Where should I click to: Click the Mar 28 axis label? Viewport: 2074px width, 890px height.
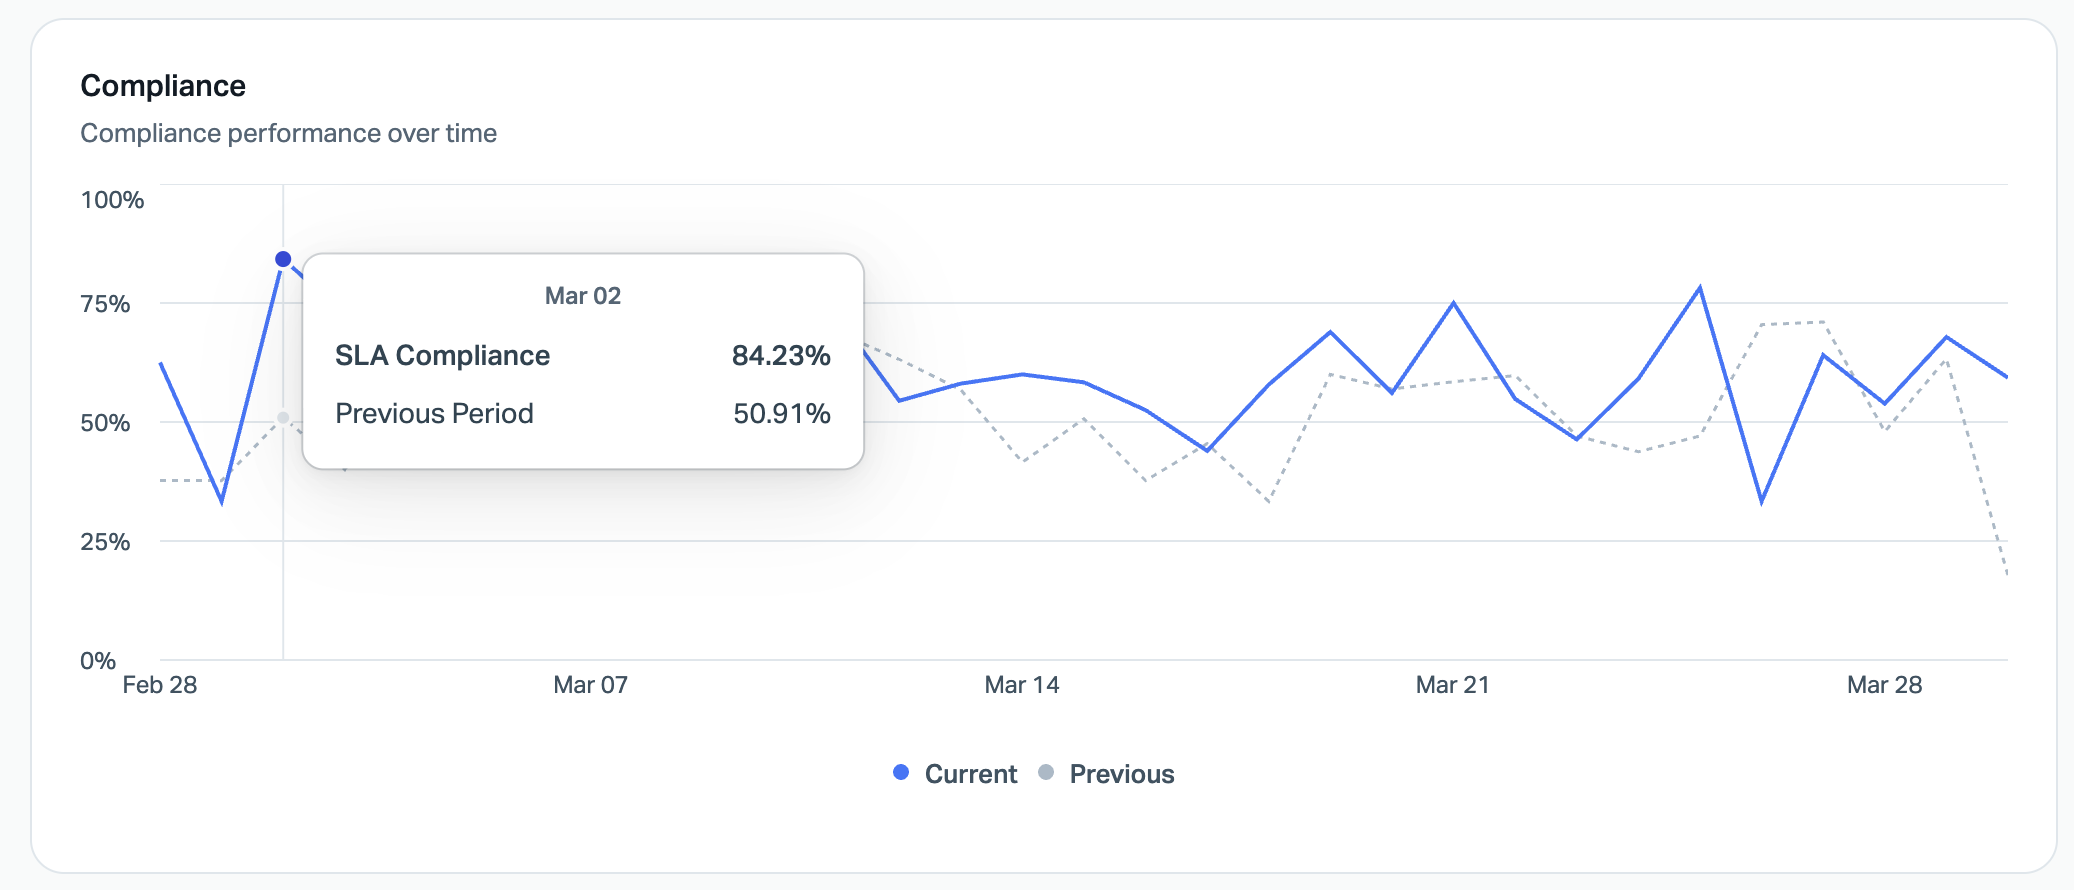(x=1884, y=685)
